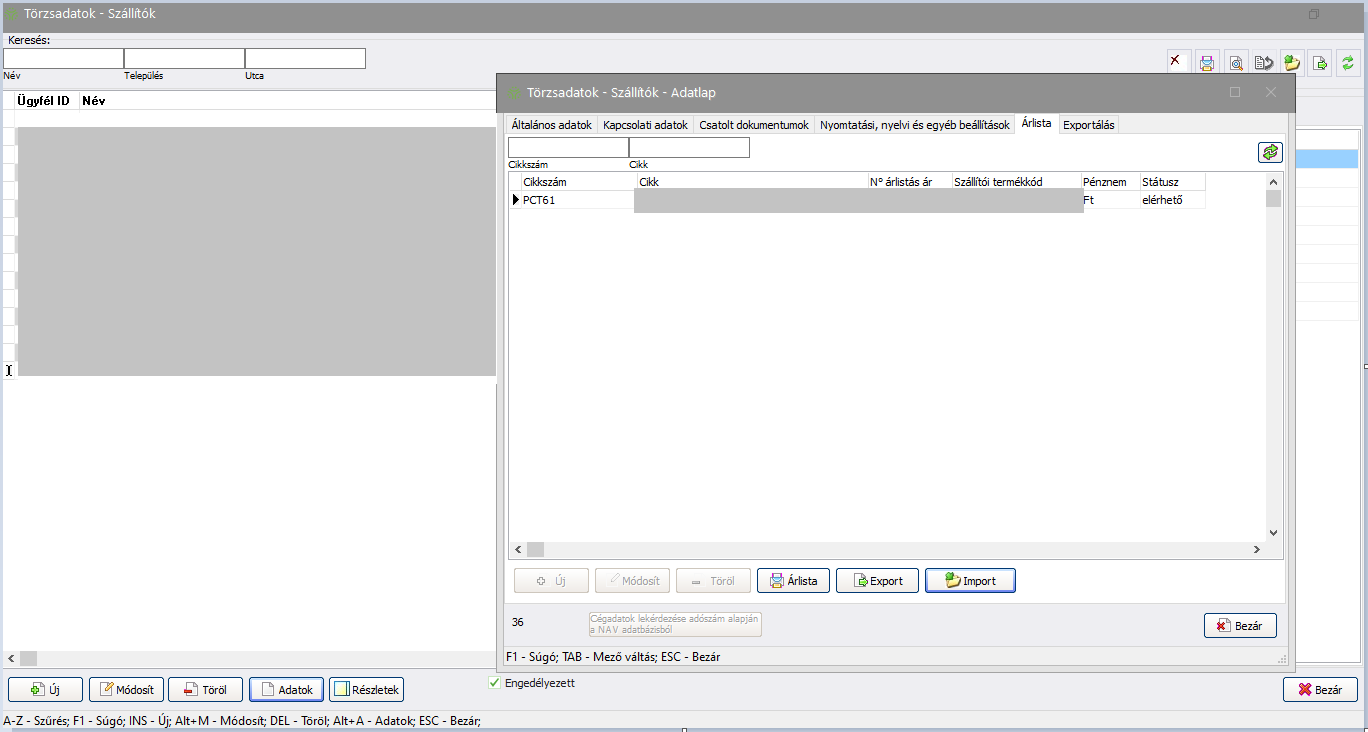
Task: Open print preview with magnifier document icon
Action: [1235, 62]
